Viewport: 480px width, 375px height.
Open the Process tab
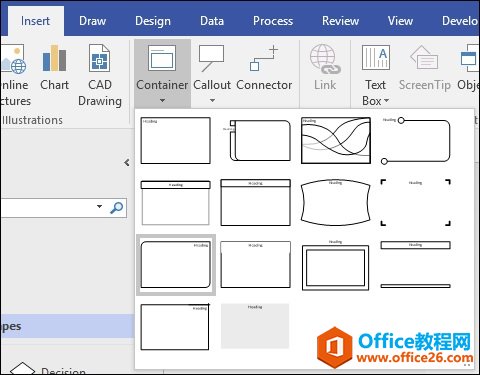(x=273, y=21)
